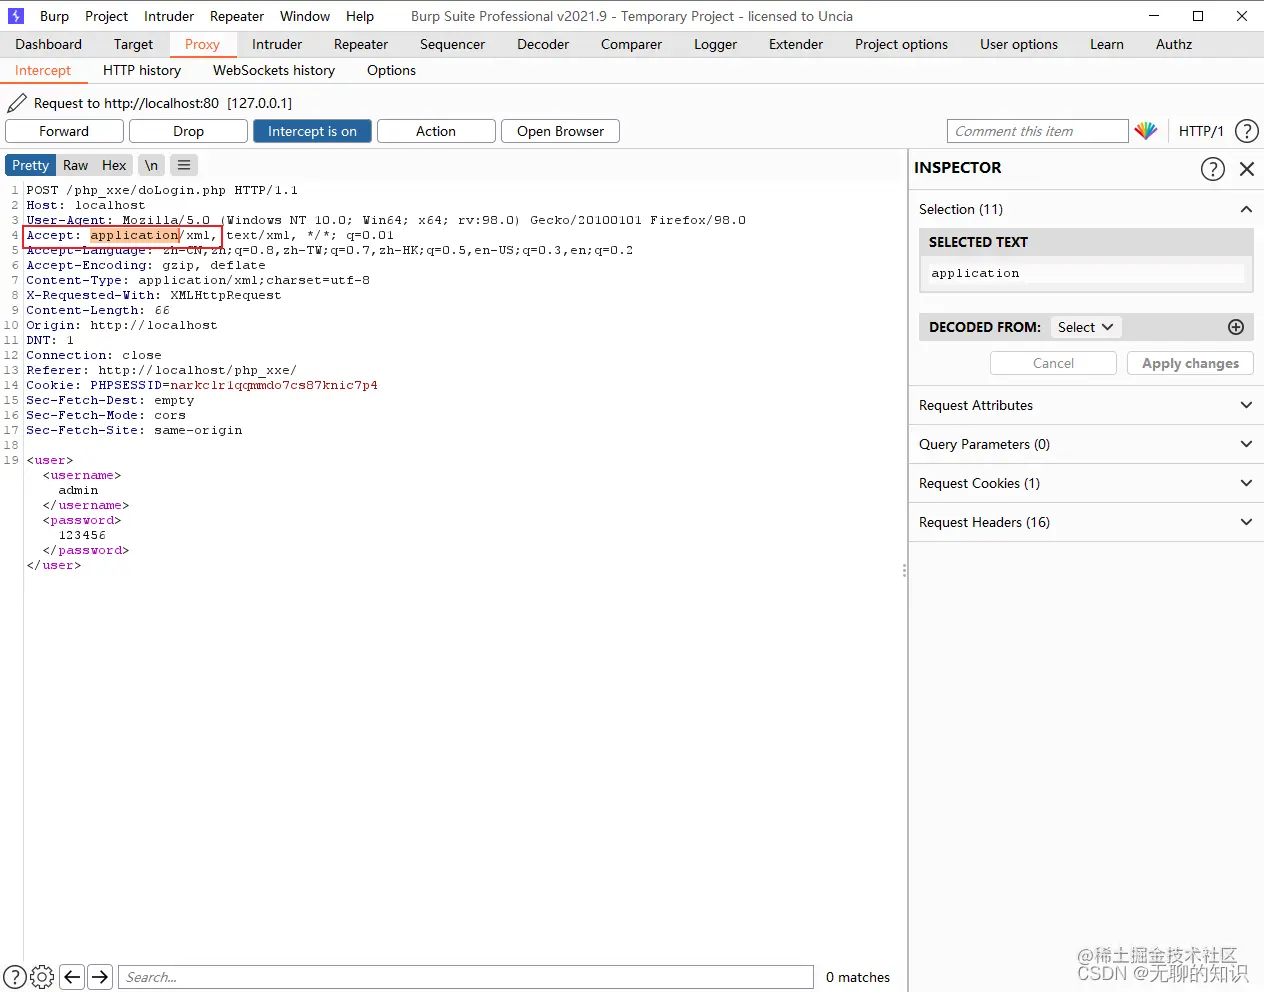The width and height of the screenshot is (1264, 992).
Task: Switch to the Target tab
Action: pos(133,44)
